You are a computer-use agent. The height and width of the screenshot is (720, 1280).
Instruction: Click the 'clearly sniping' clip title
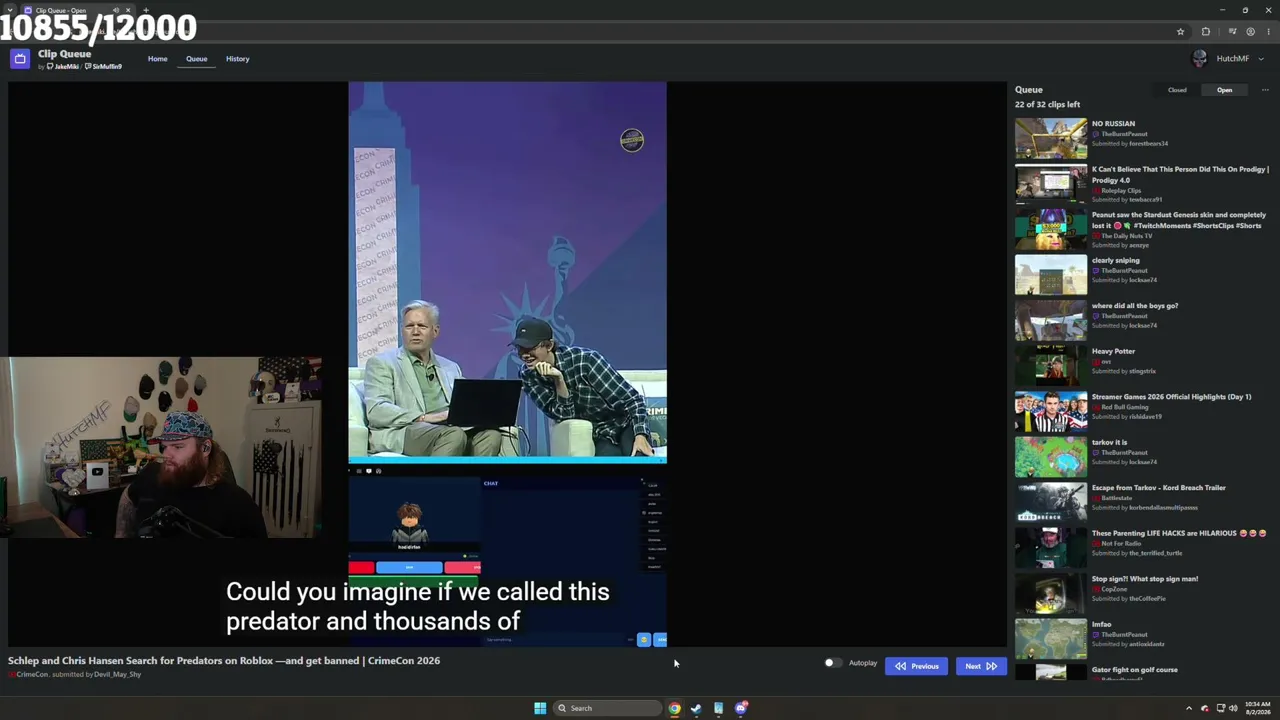pyautogui.click(x=1115, y=260)
